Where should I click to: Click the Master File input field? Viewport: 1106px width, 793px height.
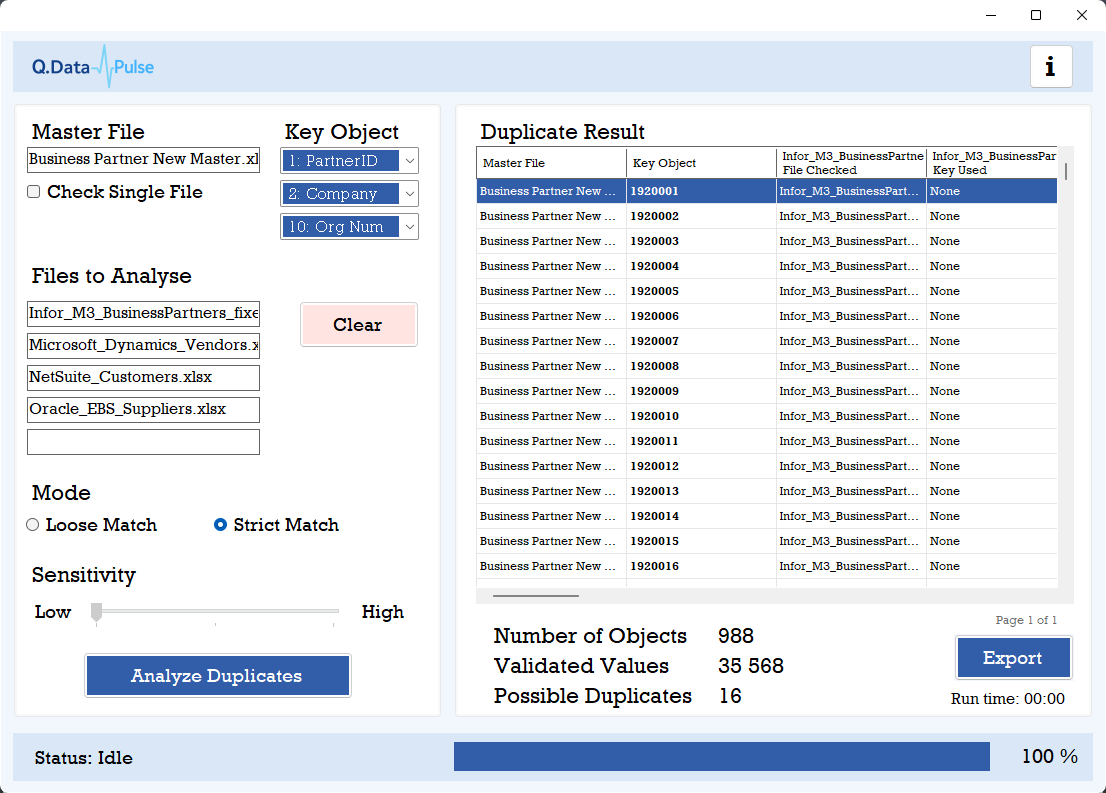point(143,159)
